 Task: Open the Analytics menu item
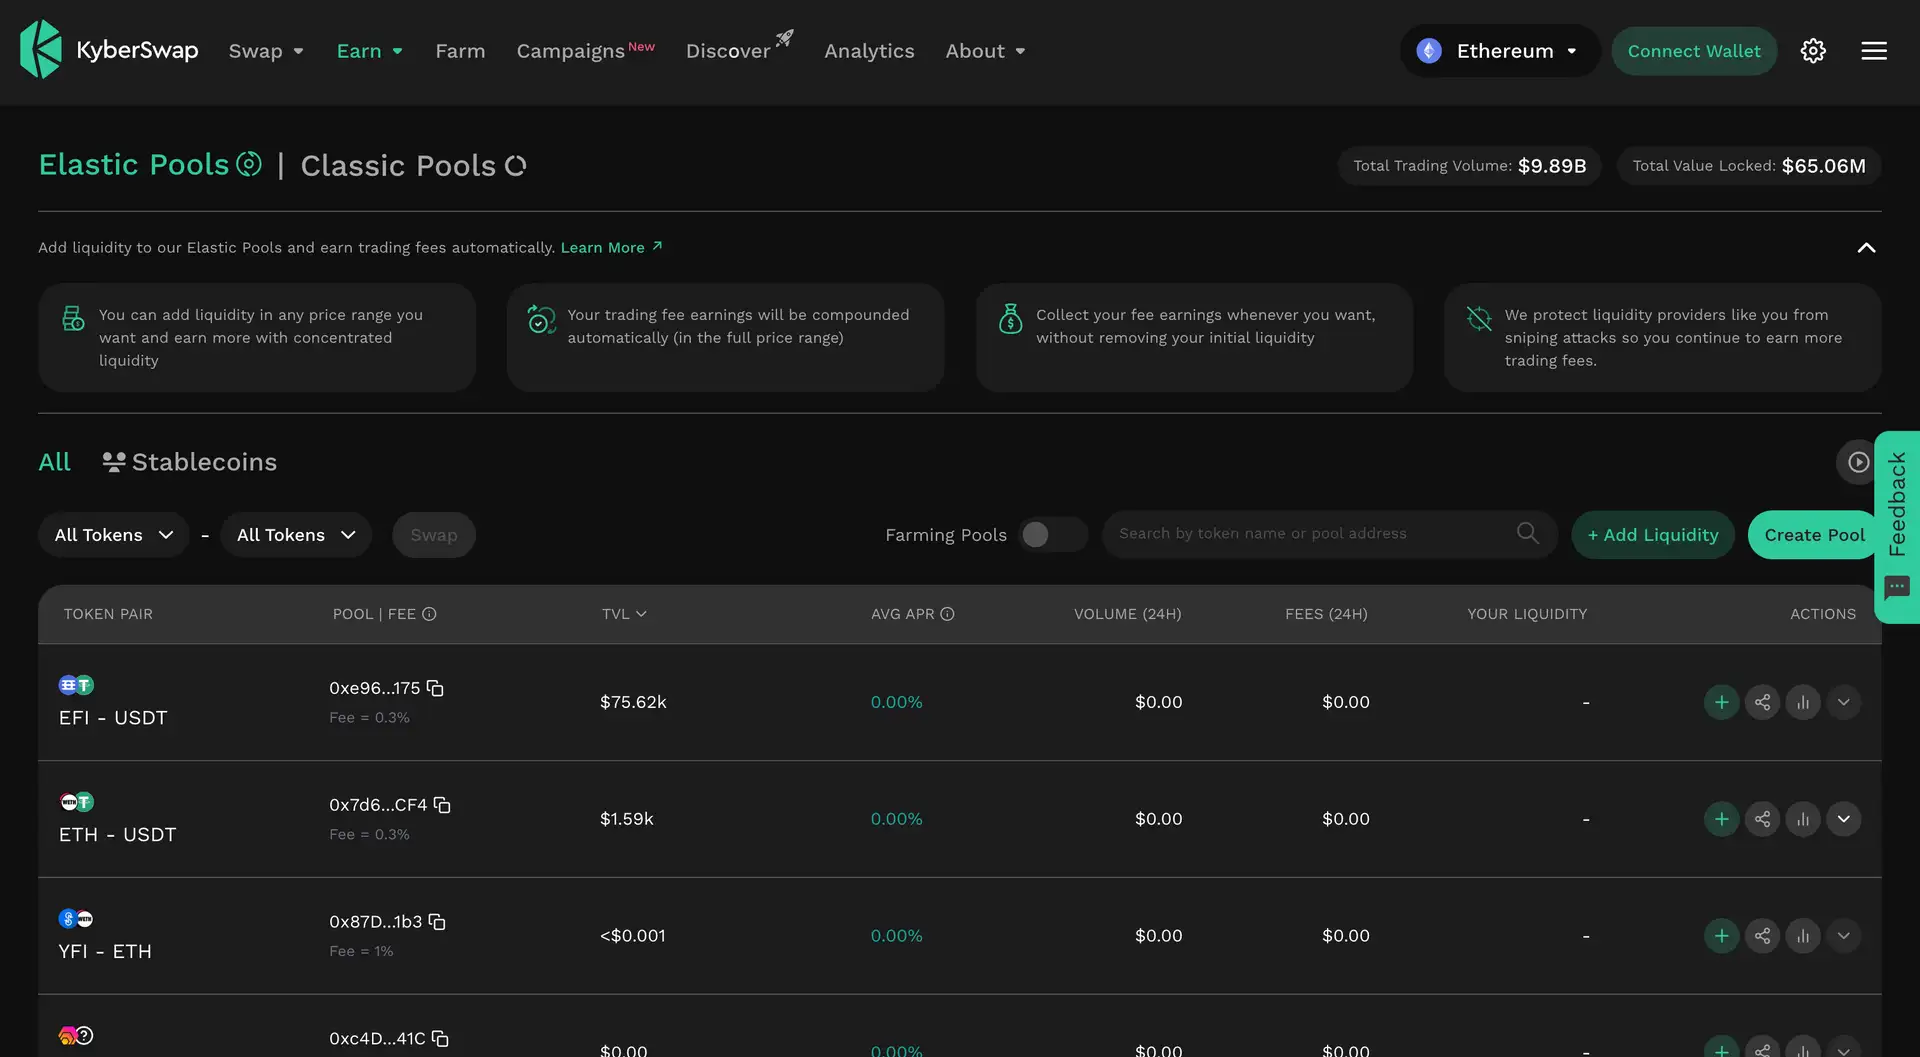[868, 51]
